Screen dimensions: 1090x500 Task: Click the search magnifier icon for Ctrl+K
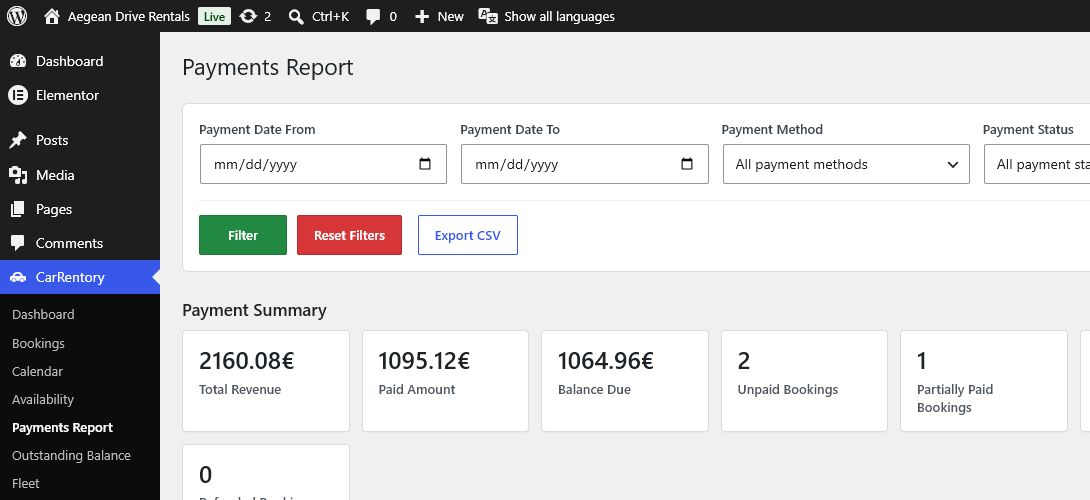(296, 17)
